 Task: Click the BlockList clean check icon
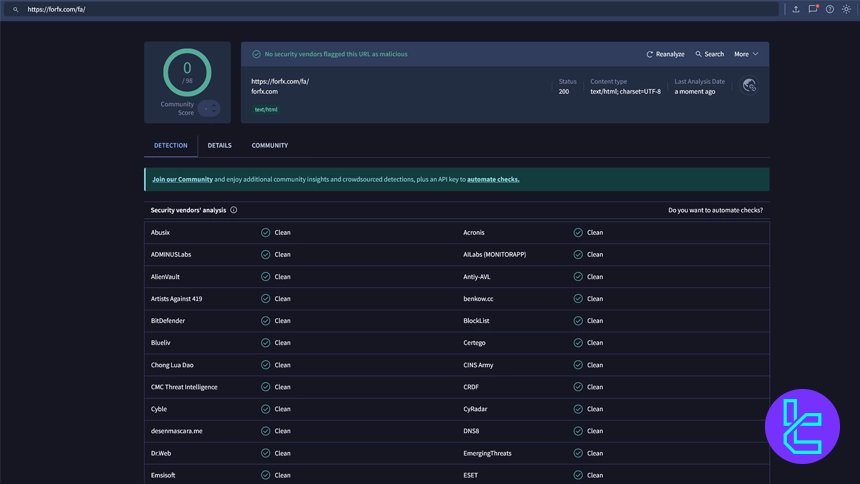click(578, 321)
